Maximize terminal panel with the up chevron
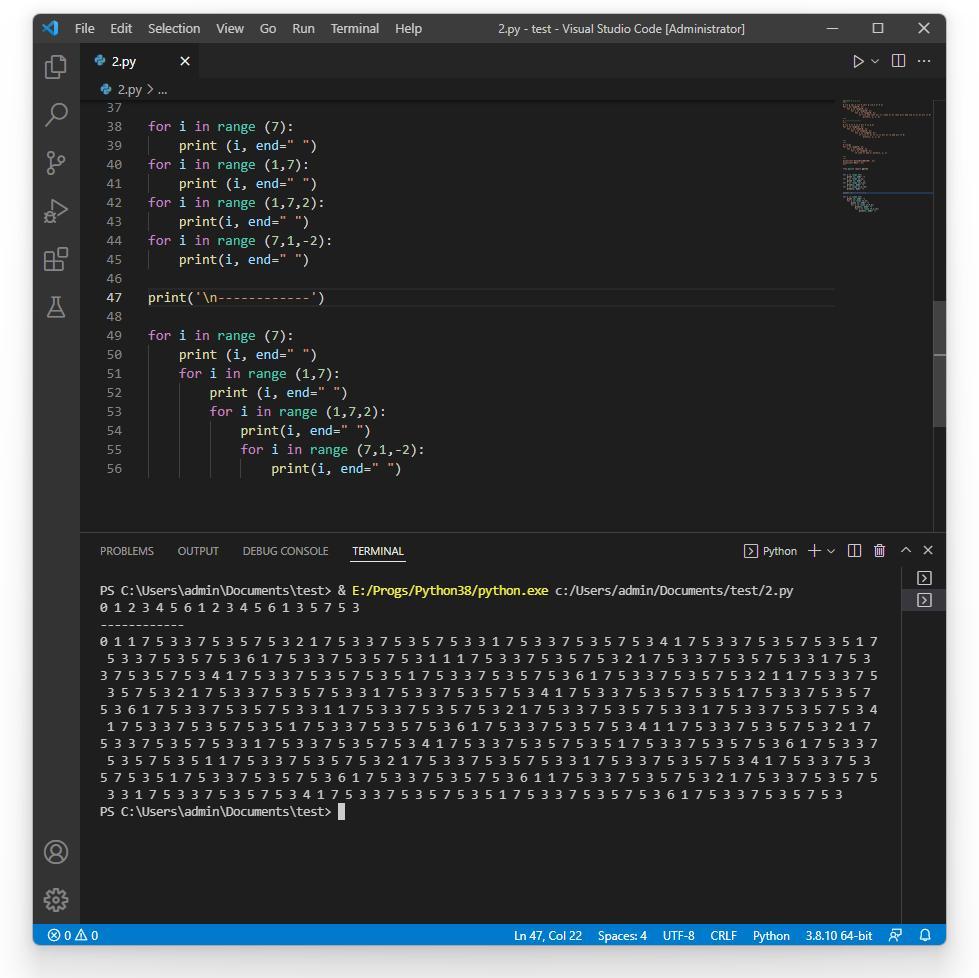The width and height of the screenshot is (979, 978). pos(906,551)
